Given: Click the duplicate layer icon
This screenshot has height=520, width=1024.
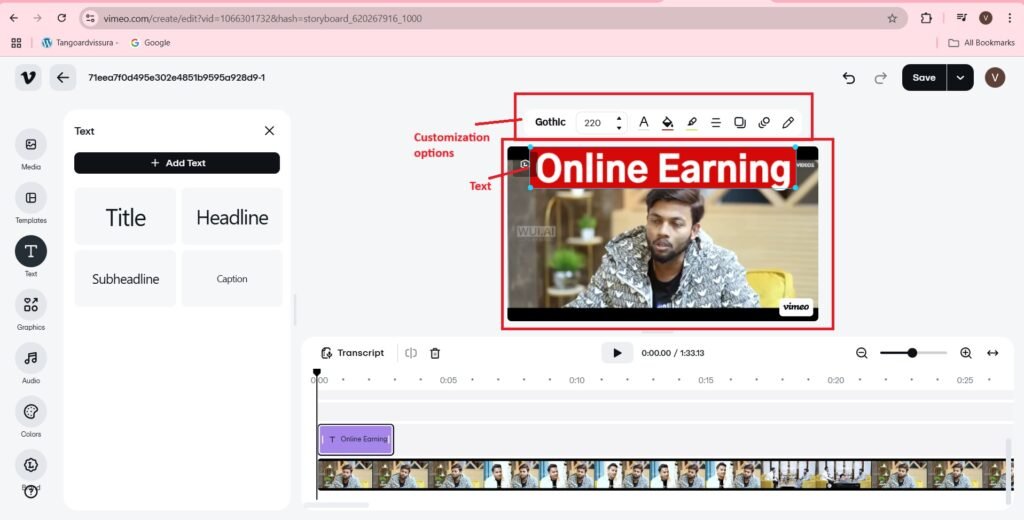Looking at the screenshot, I should pos(740,122).
